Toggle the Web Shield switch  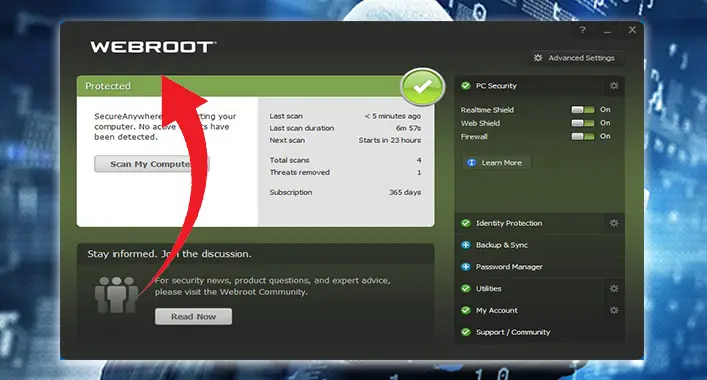[x=583, y=123]
